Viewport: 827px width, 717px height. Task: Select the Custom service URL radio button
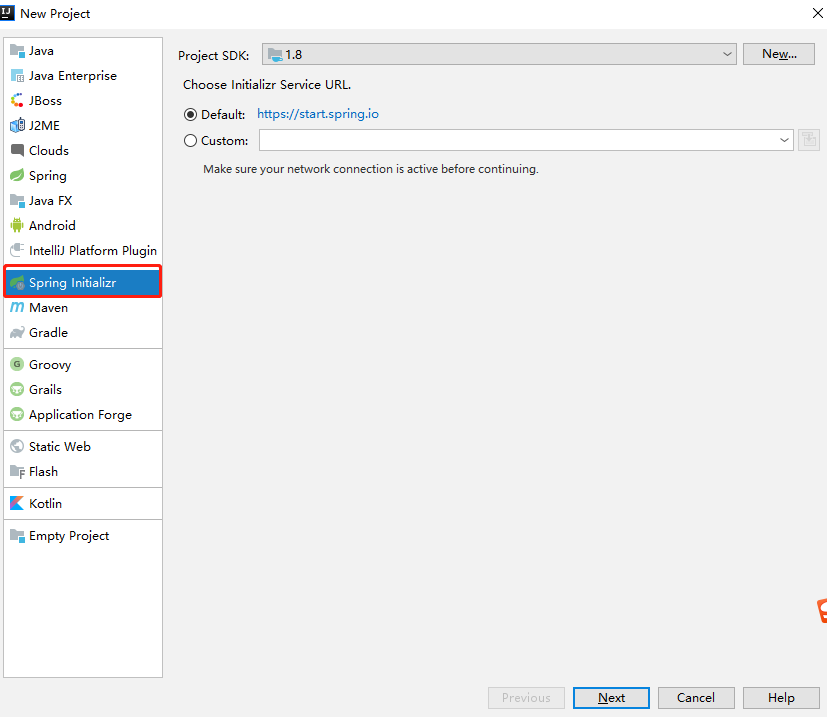tap(190, 141)
